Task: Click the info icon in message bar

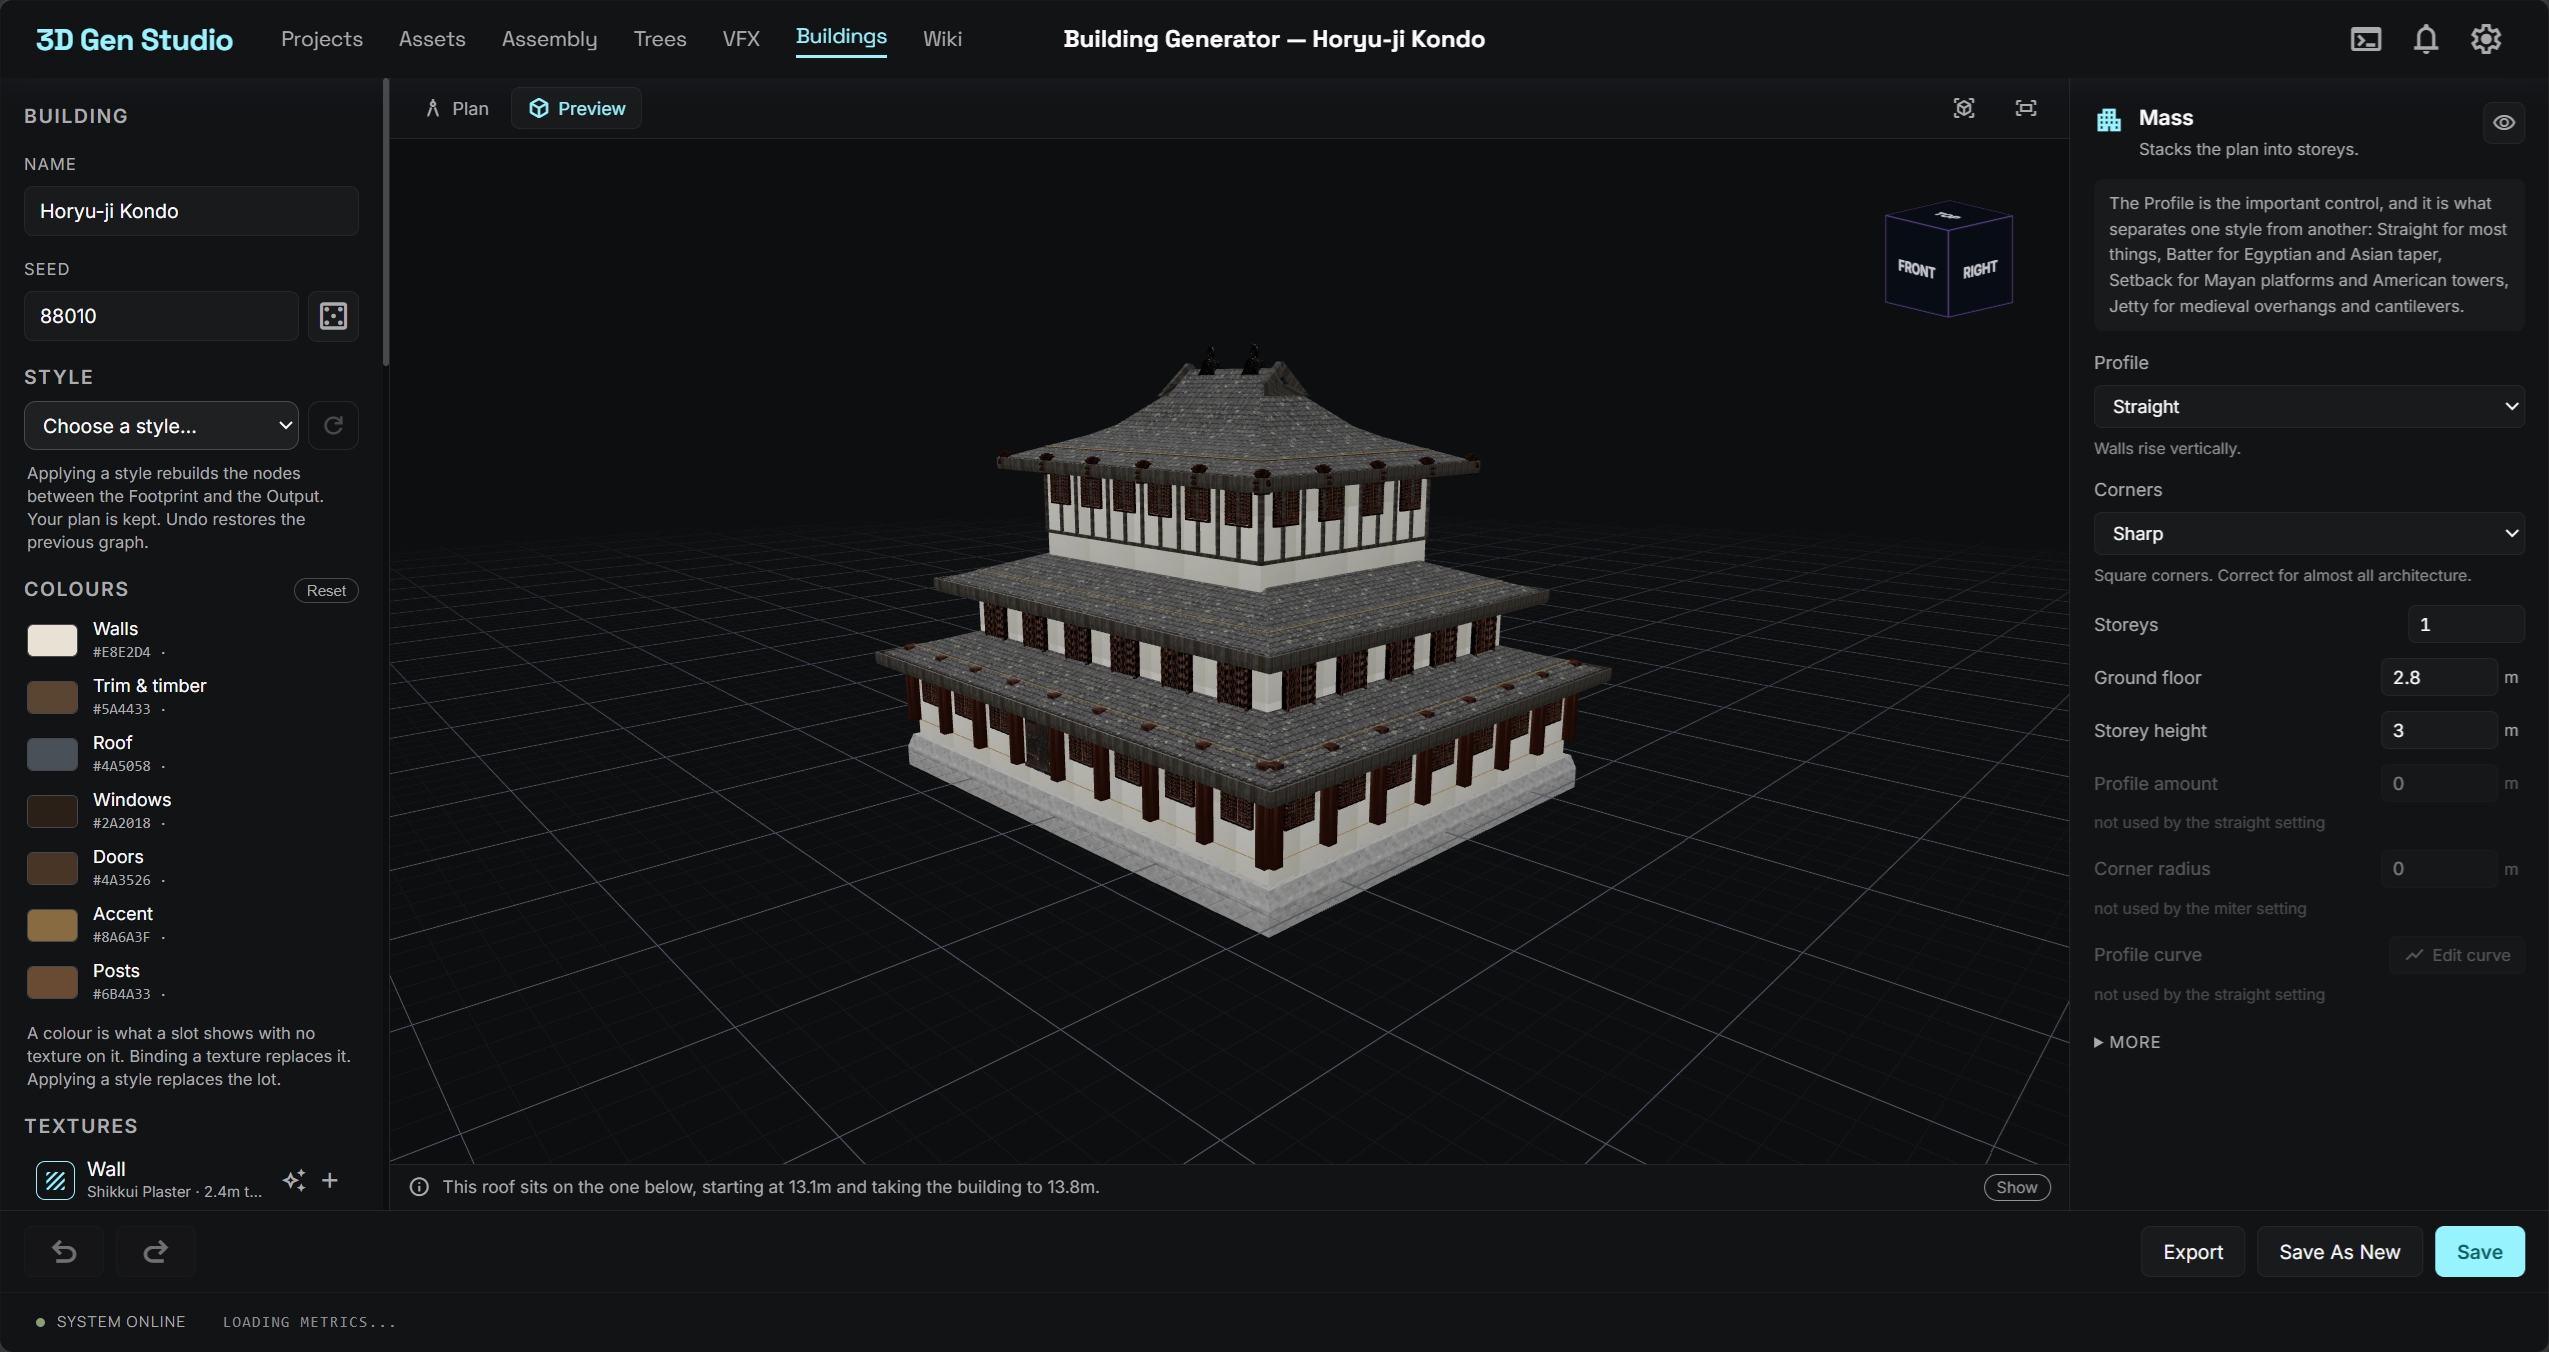Action: tap(419, 1187)
